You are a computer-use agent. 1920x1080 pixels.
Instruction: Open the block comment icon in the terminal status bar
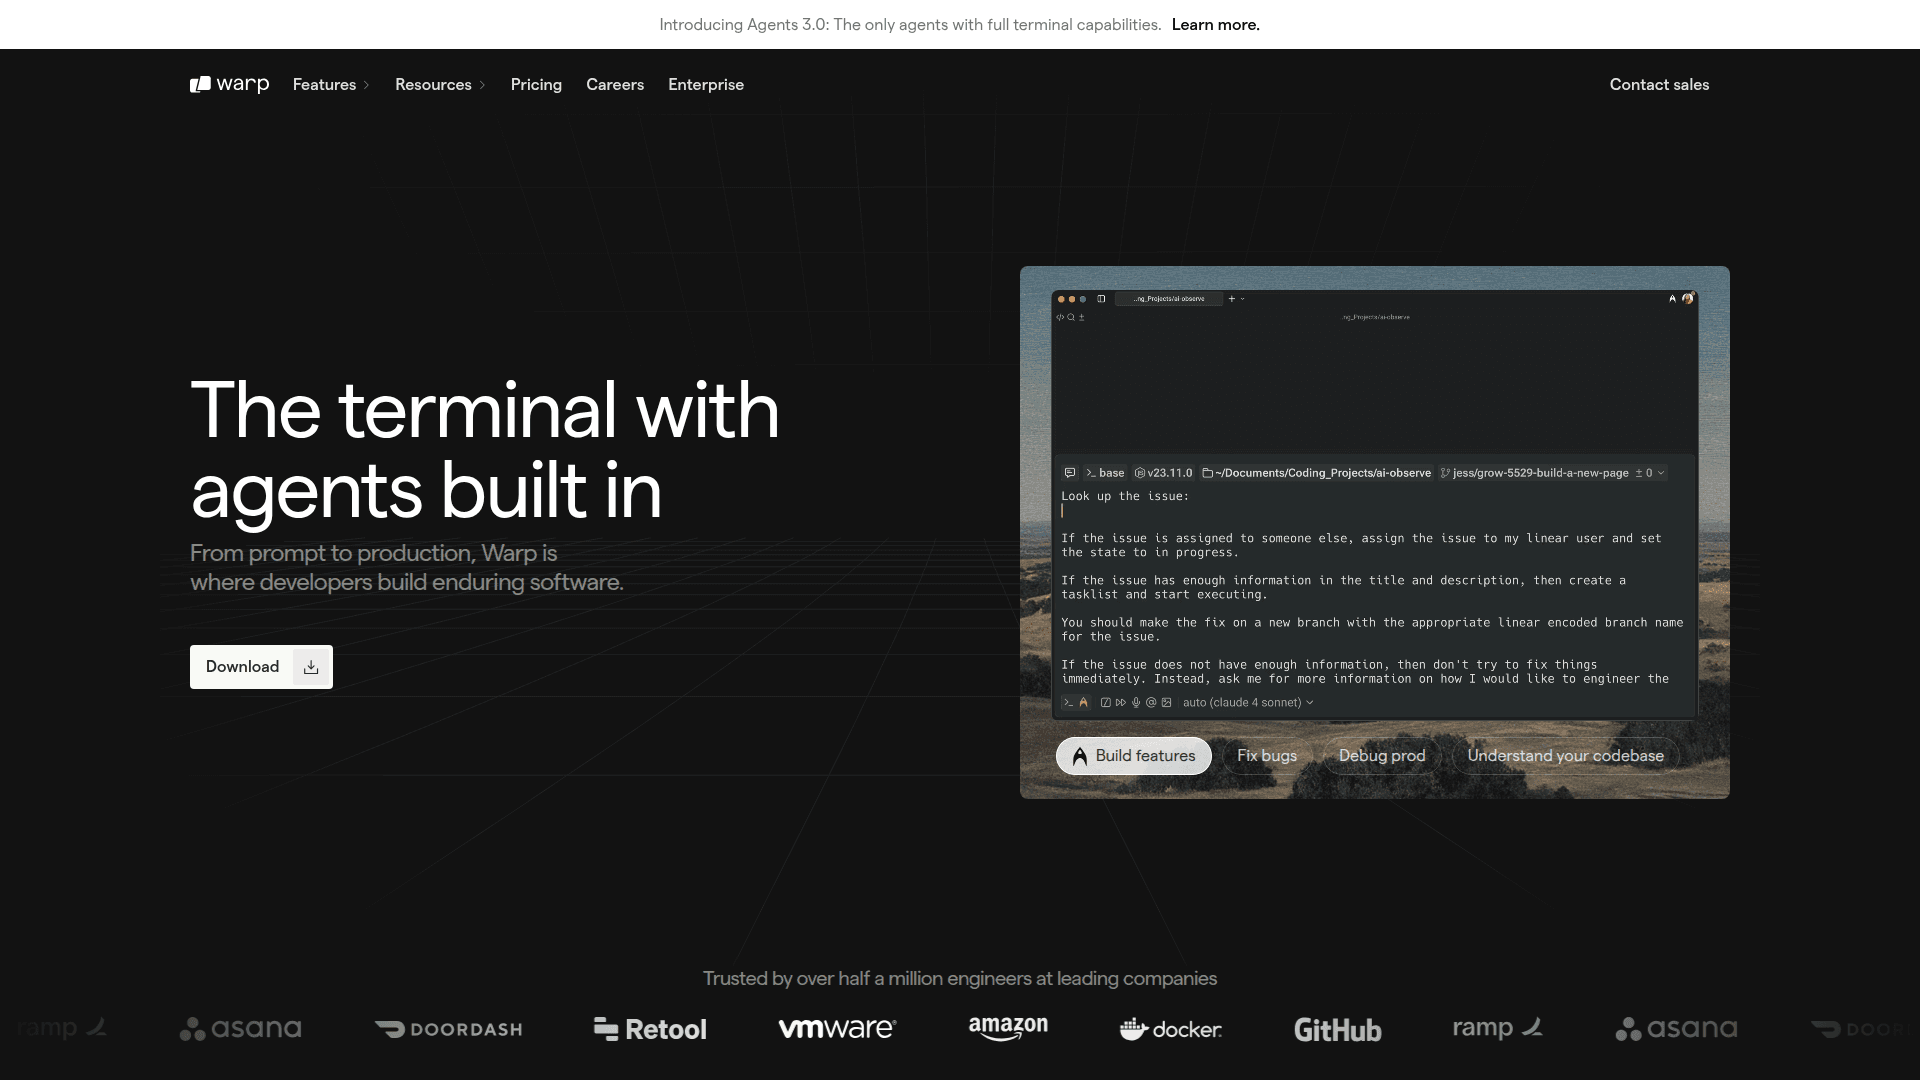tap(1069, 473)
